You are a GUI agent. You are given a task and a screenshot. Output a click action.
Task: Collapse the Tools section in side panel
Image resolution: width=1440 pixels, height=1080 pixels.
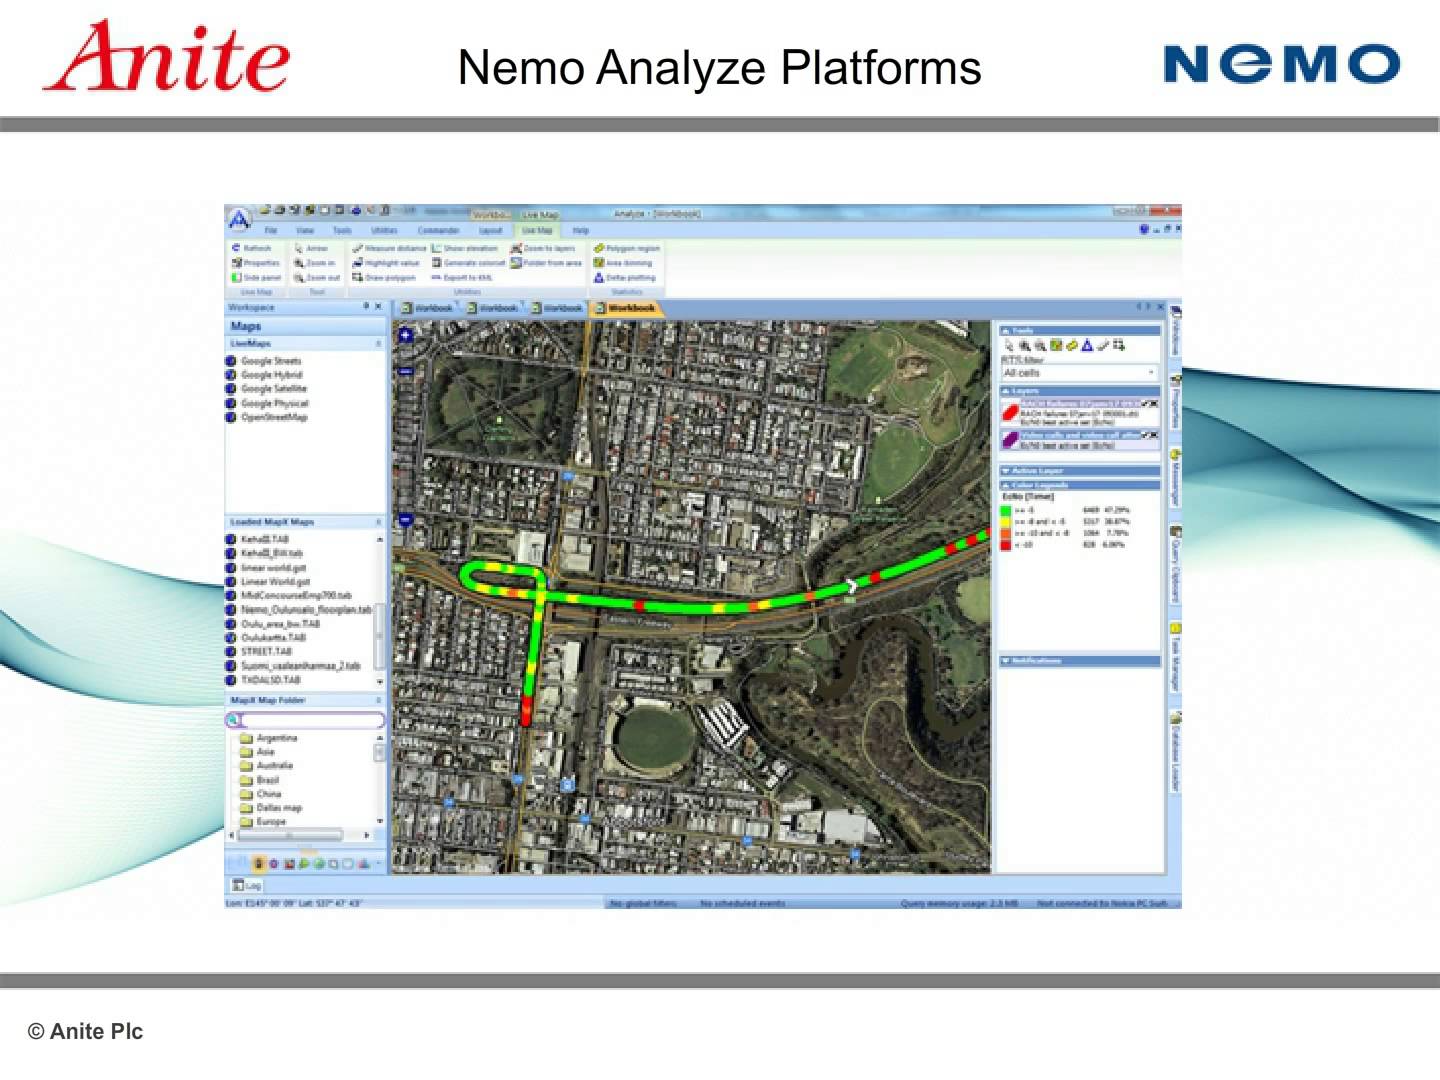click(x=1006, y=331)
